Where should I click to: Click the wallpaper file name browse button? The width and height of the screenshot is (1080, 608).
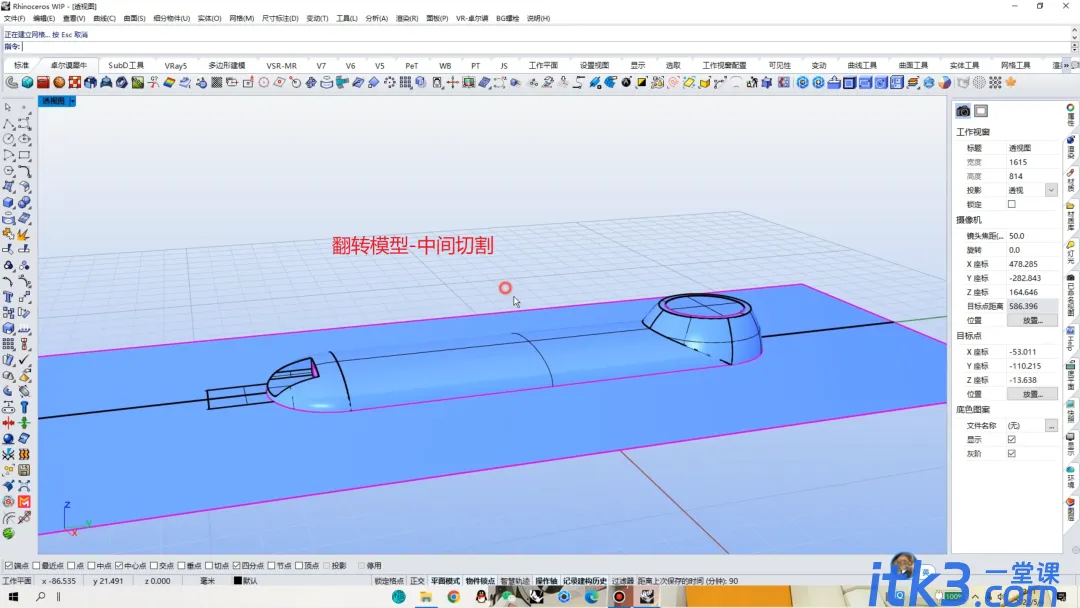pyautogui.click(x=1051, y=426)
